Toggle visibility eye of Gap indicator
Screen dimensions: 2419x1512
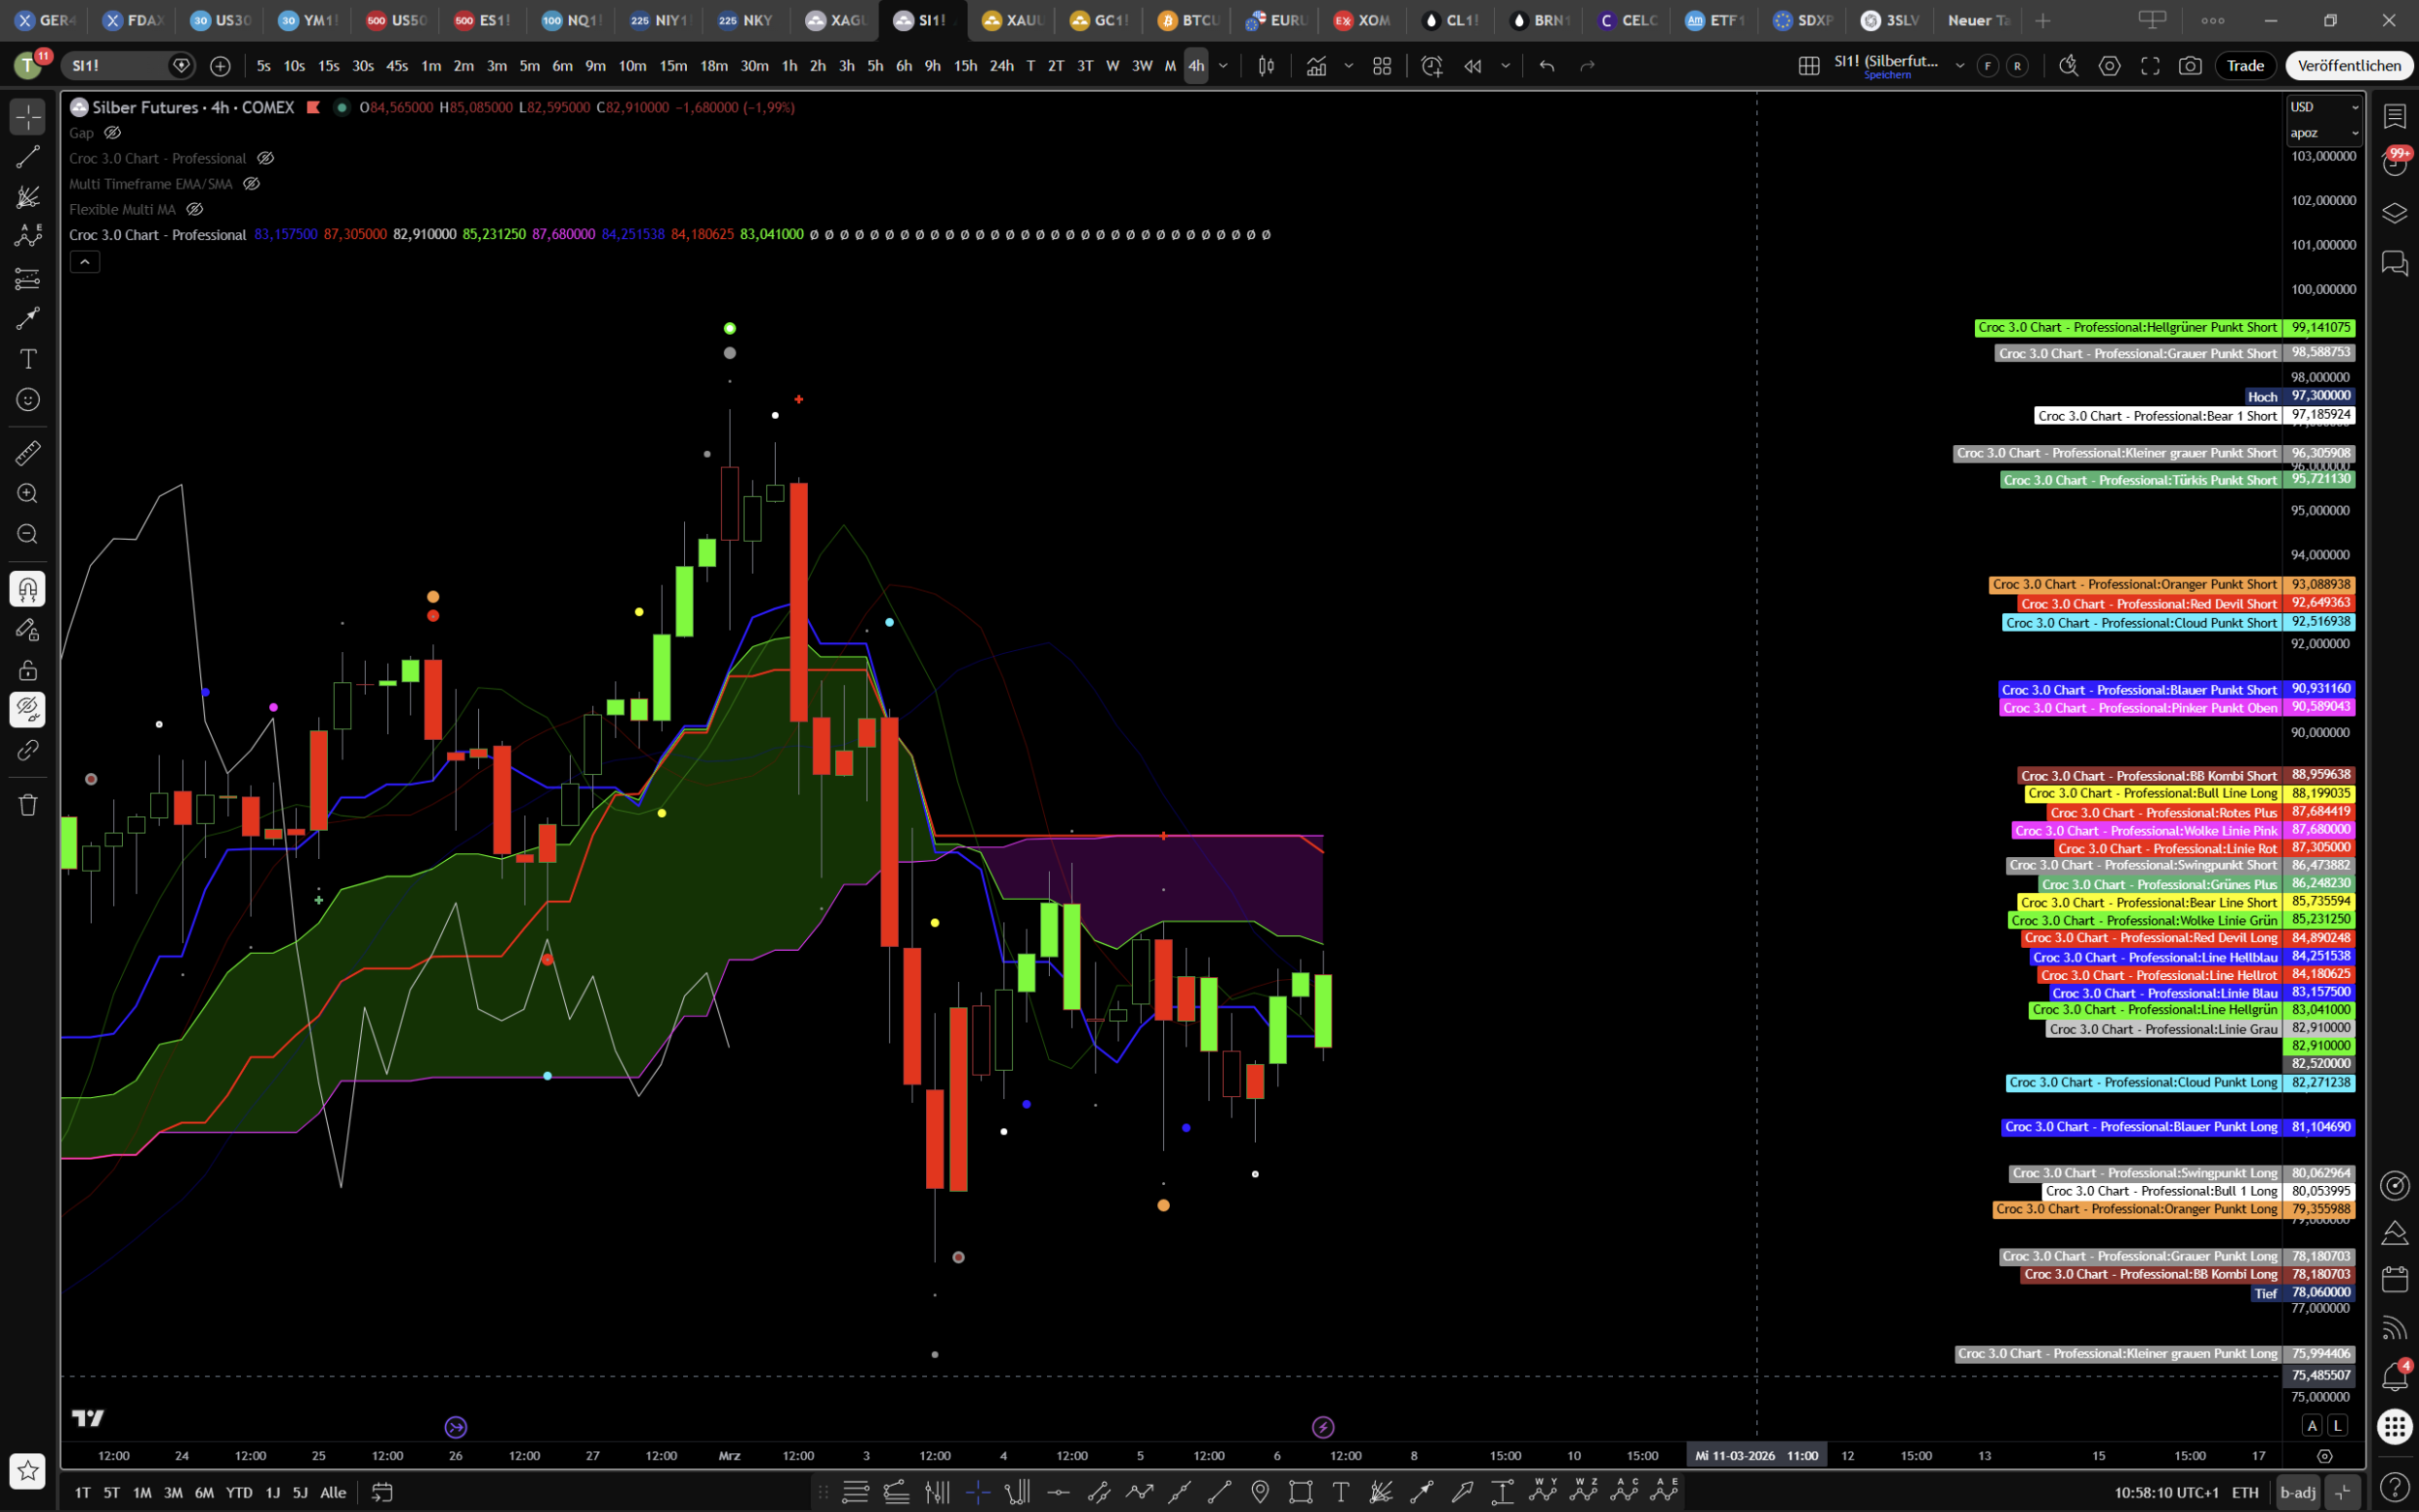tap(113, 133)
